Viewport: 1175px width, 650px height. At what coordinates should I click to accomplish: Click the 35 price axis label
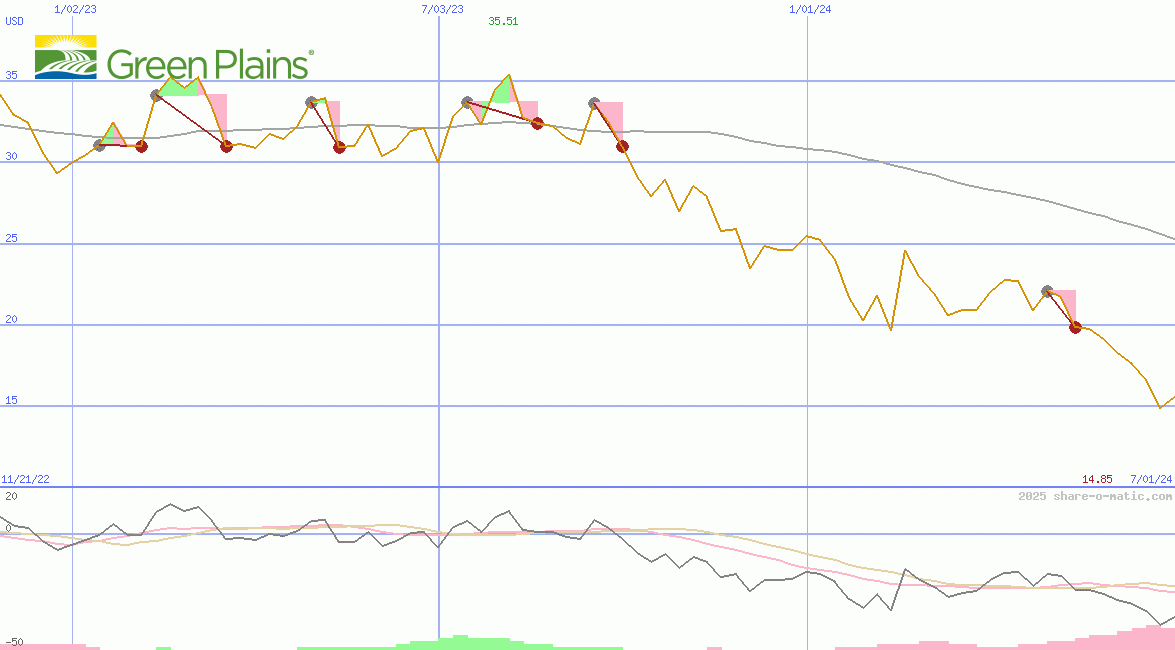(11, 75)
